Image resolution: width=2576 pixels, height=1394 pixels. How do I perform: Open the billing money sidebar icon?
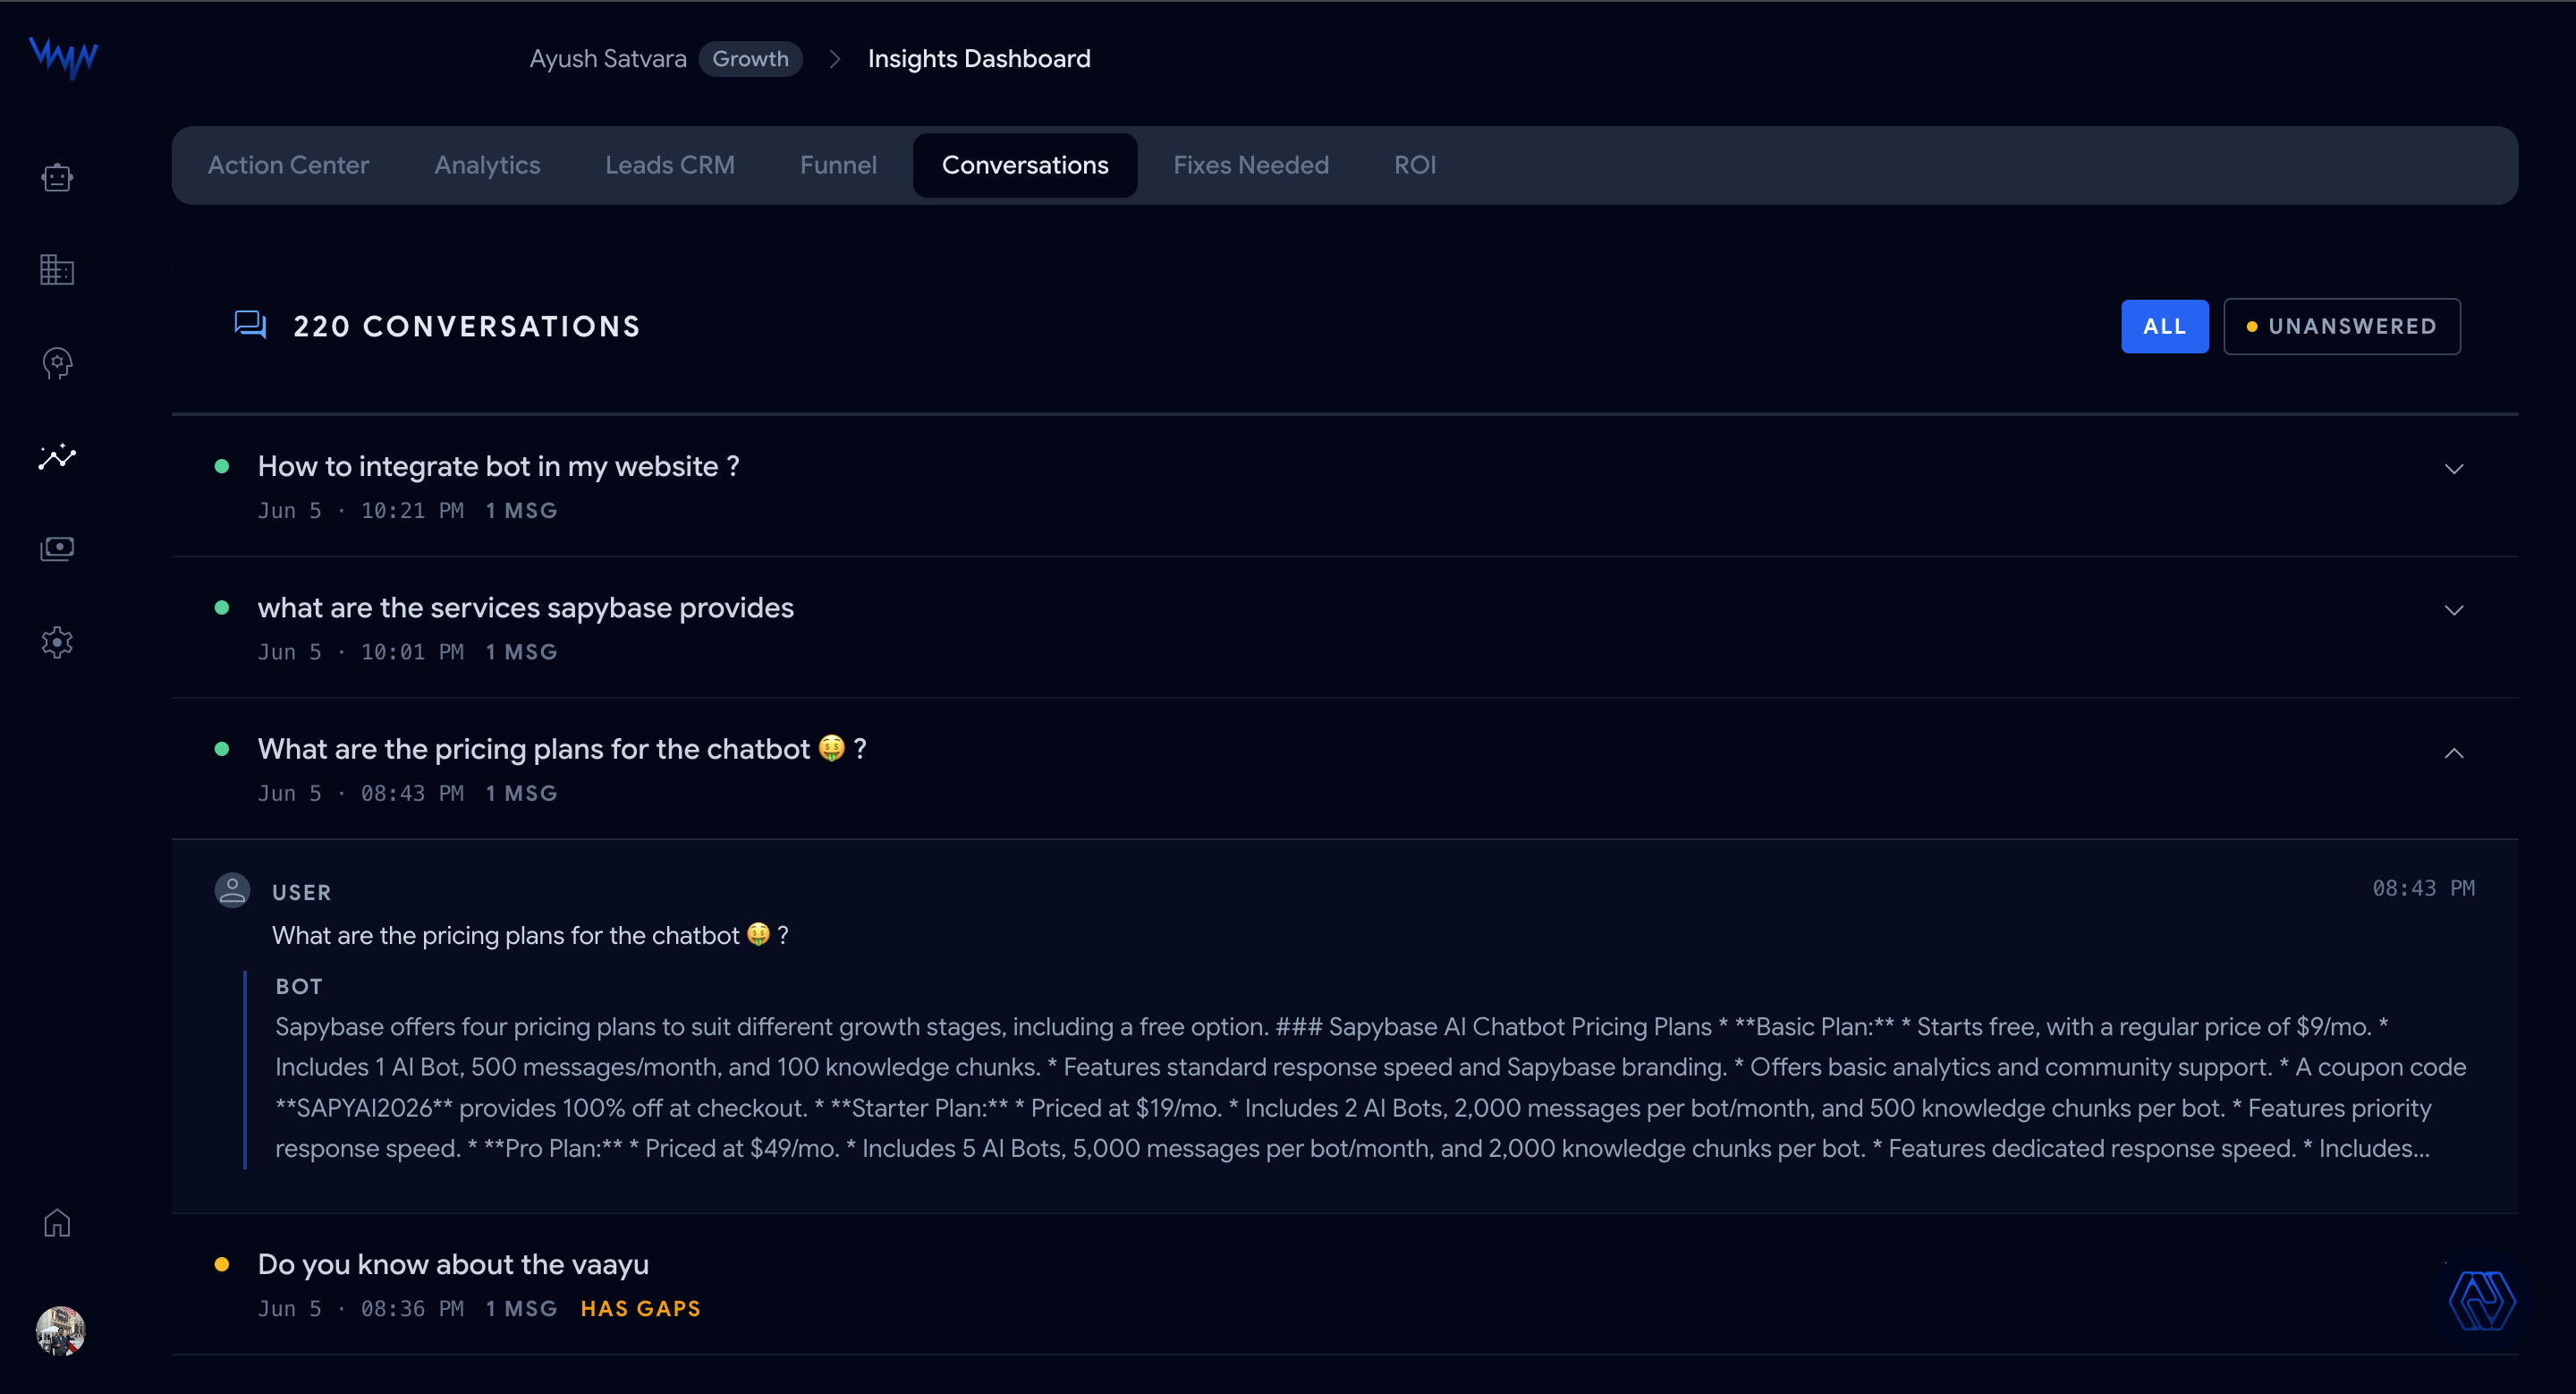[57, 549]
